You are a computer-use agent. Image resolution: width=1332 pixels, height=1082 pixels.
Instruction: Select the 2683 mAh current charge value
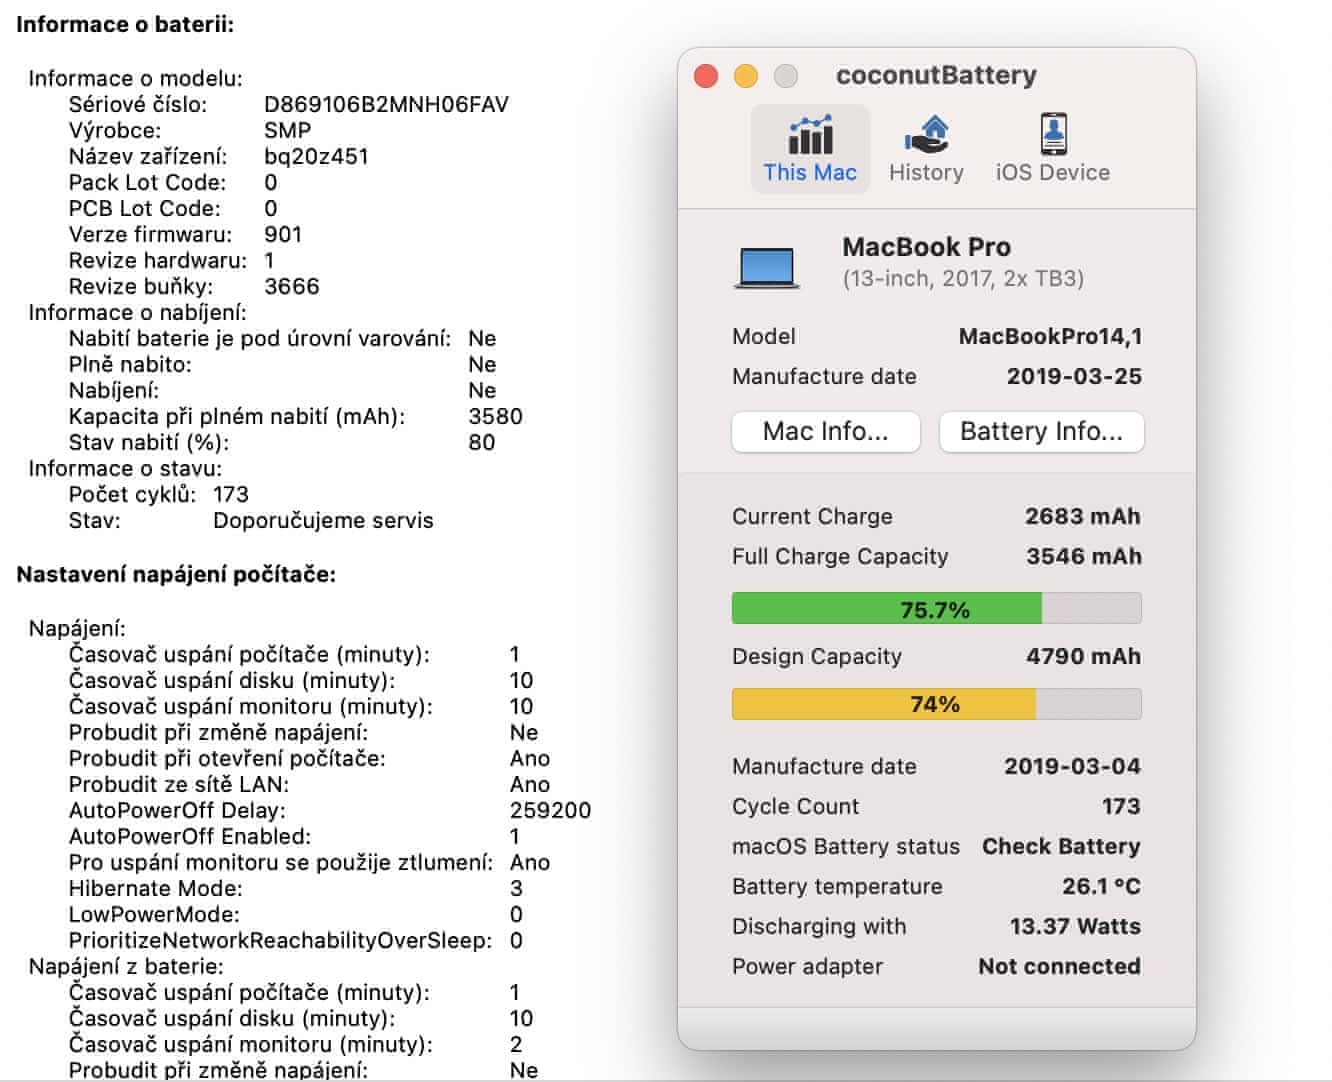1083,517
